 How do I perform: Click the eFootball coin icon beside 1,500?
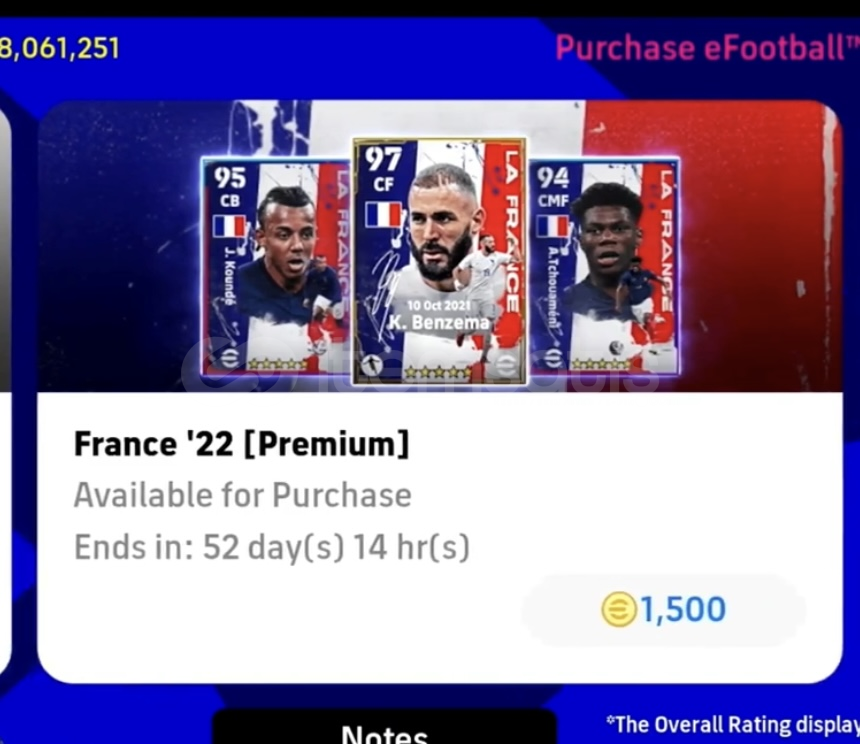click(619, 610)
